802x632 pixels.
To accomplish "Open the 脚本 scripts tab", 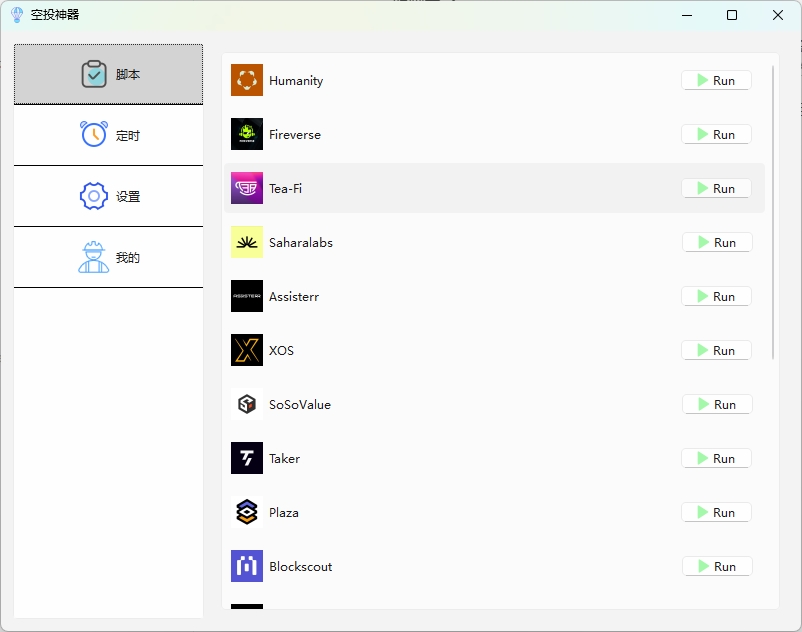I will click(109, 74).
